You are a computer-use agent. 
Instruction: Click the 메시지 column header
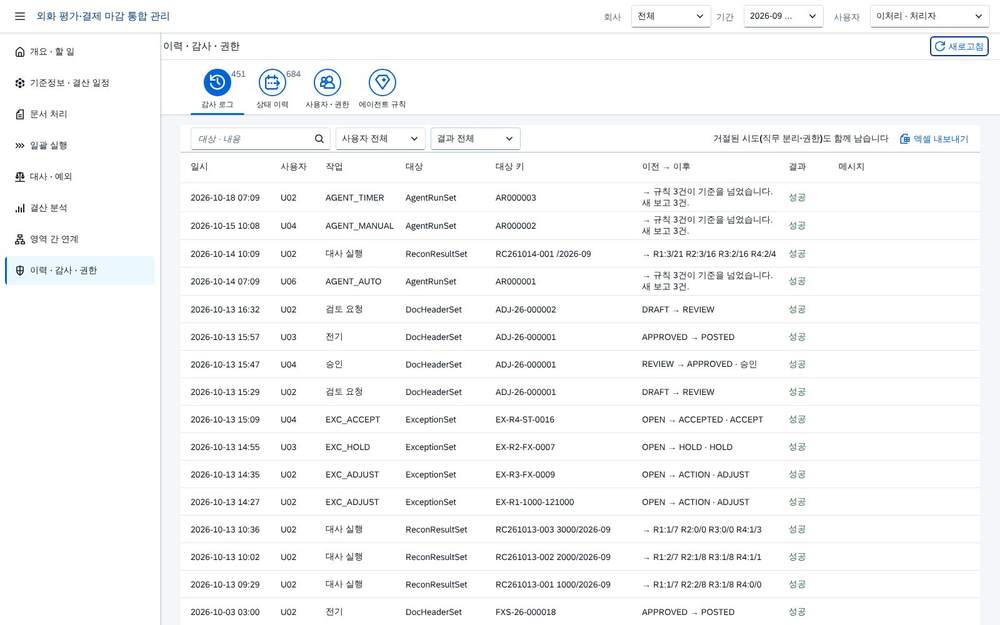[851, 166]
